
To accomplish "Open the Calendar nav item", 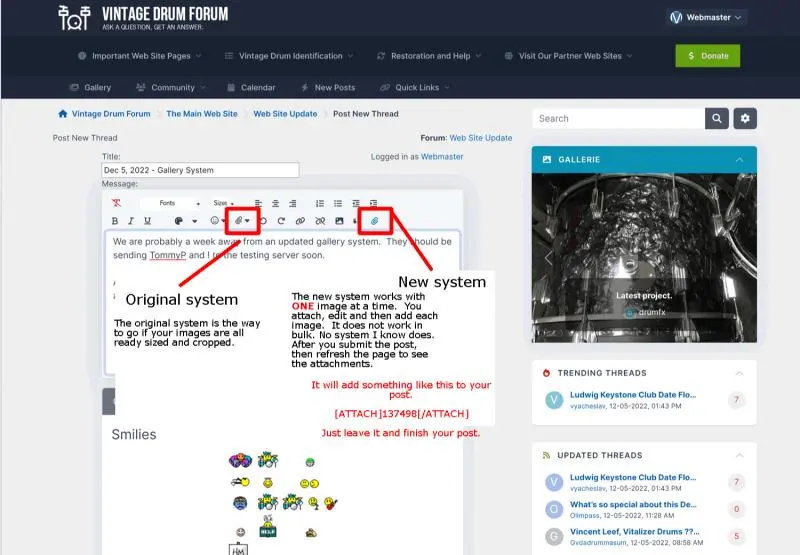I will tap(250, 87).
